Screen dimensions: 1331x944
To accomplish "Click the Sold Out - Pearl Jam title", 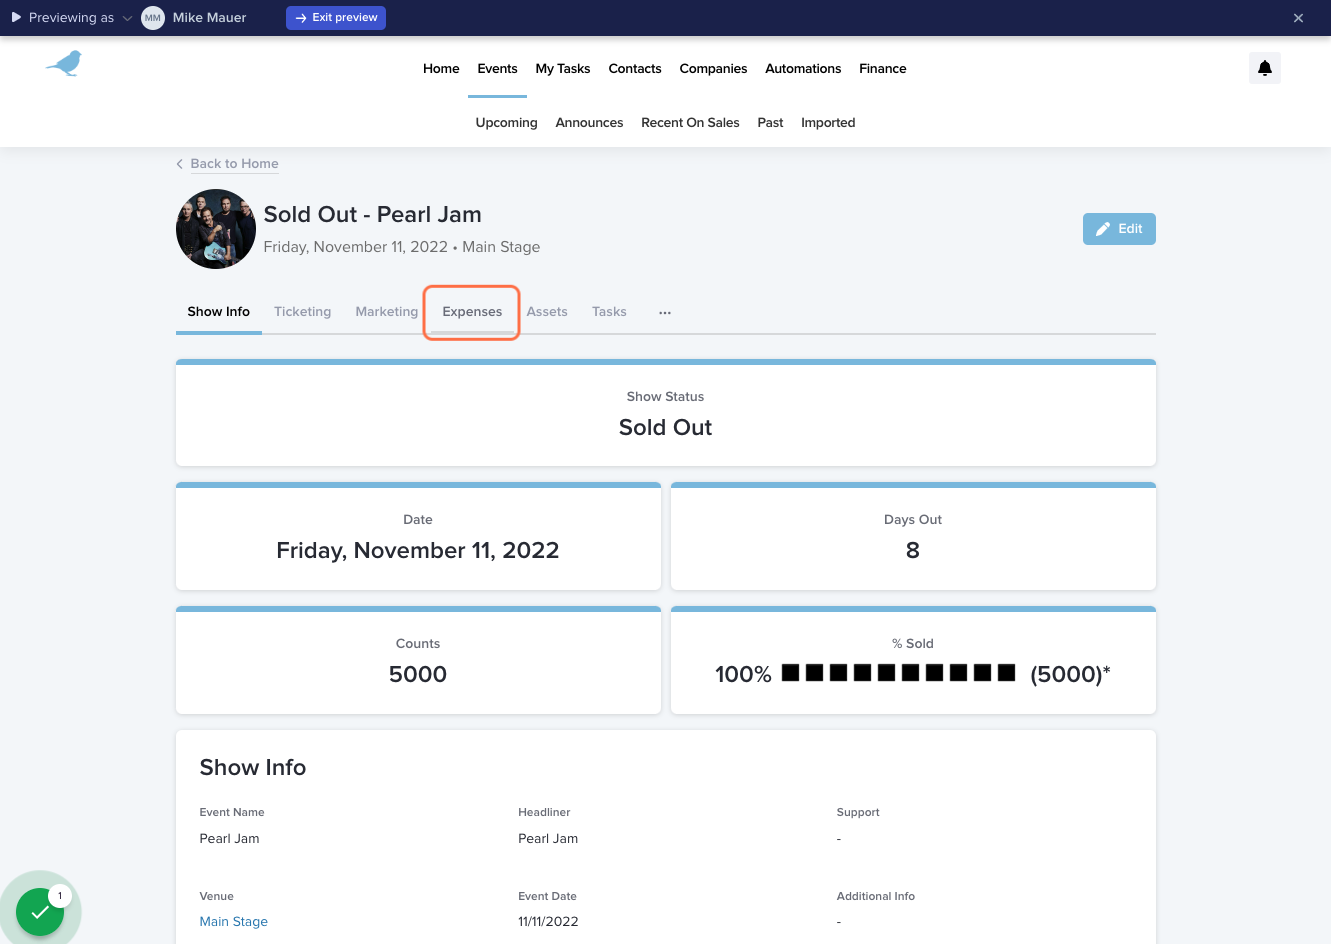I will point(373,215).
